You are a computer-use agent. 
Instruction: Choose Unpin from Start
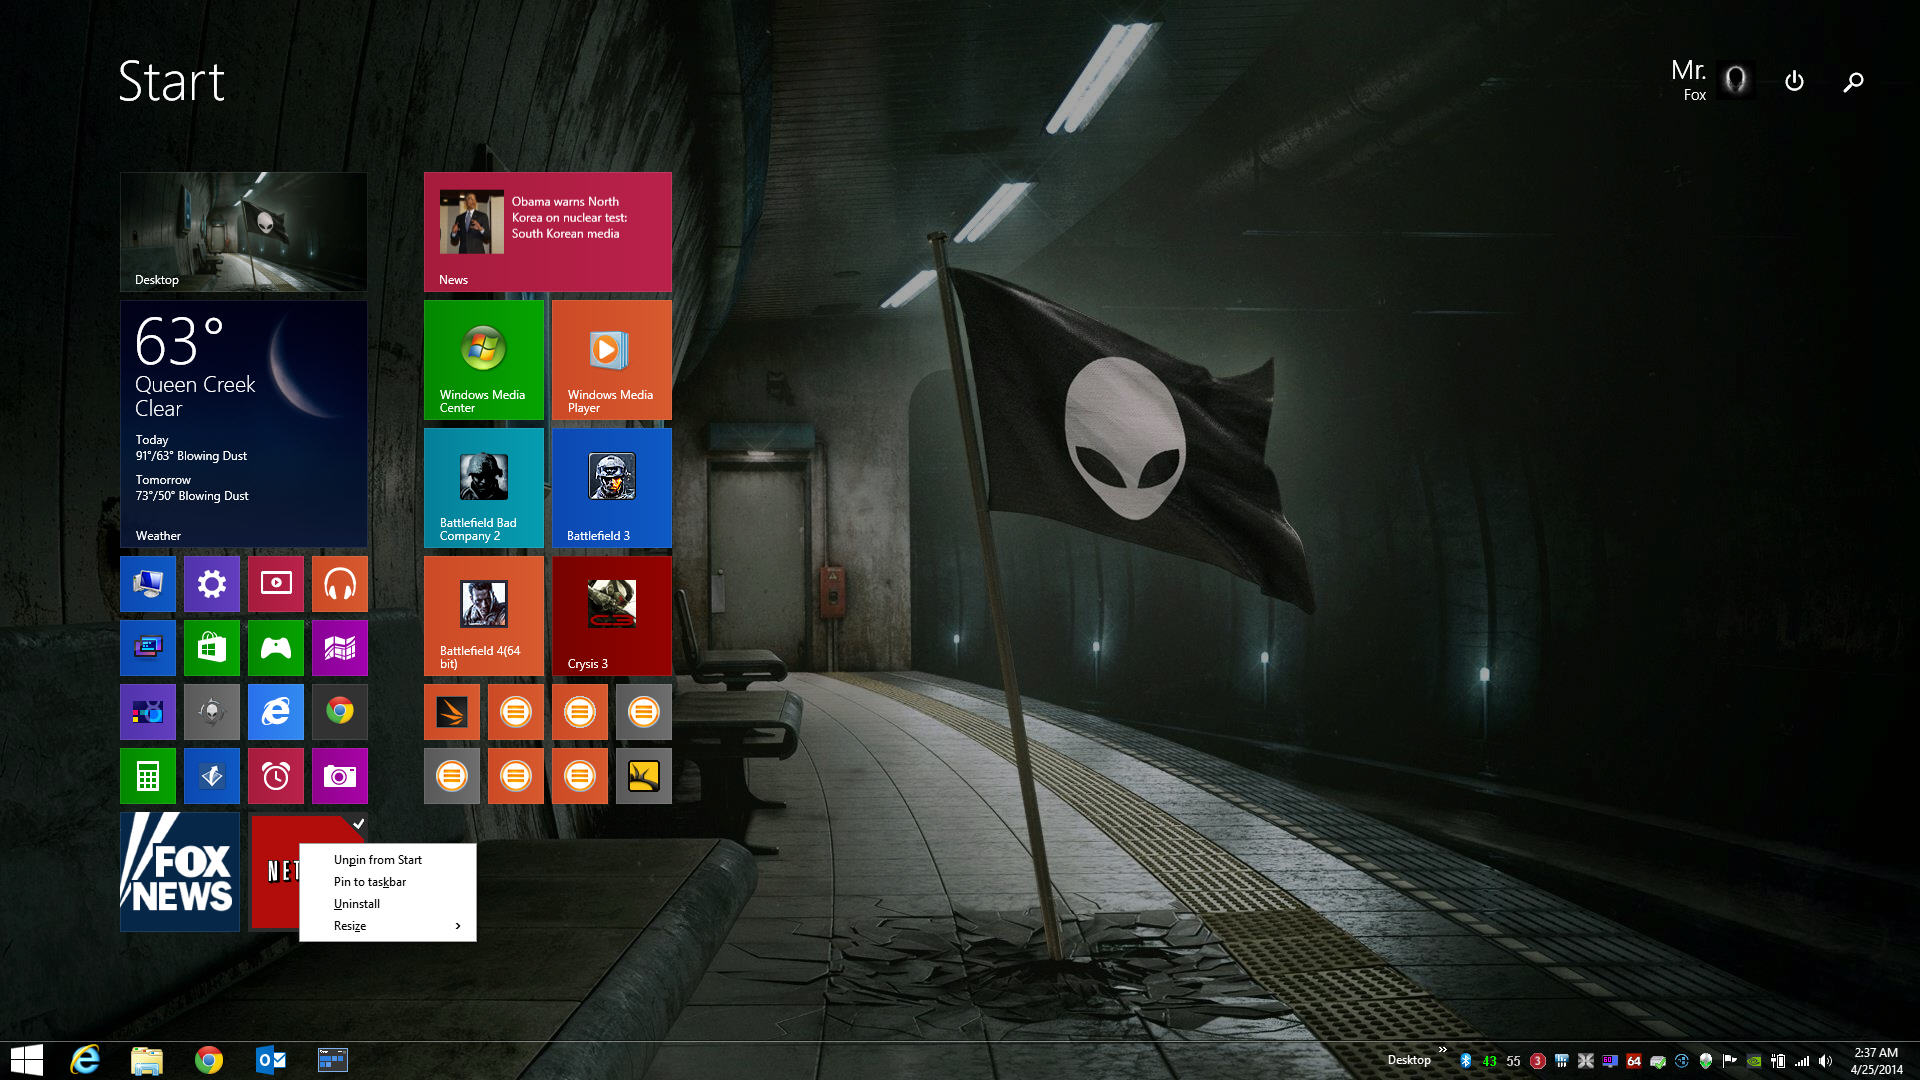pyautogui.click(x=387, y=859)
